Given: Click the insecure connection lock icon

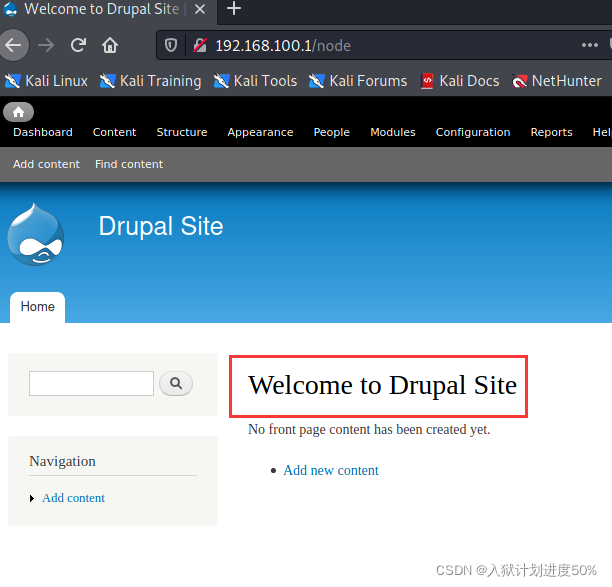Looking at the screenshot, I should pyautogui.click(x=200, y=46).
